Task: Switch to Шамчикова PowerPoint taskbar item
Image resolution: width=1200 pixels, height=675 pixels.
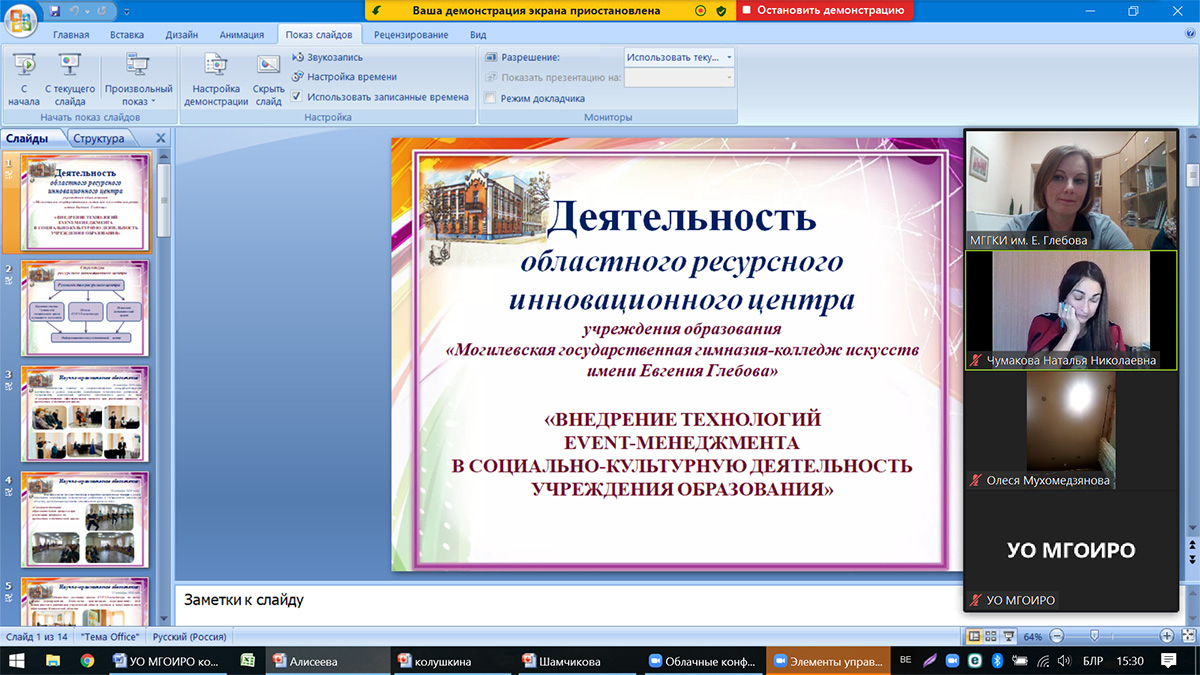Action: (x=579, y=660)
